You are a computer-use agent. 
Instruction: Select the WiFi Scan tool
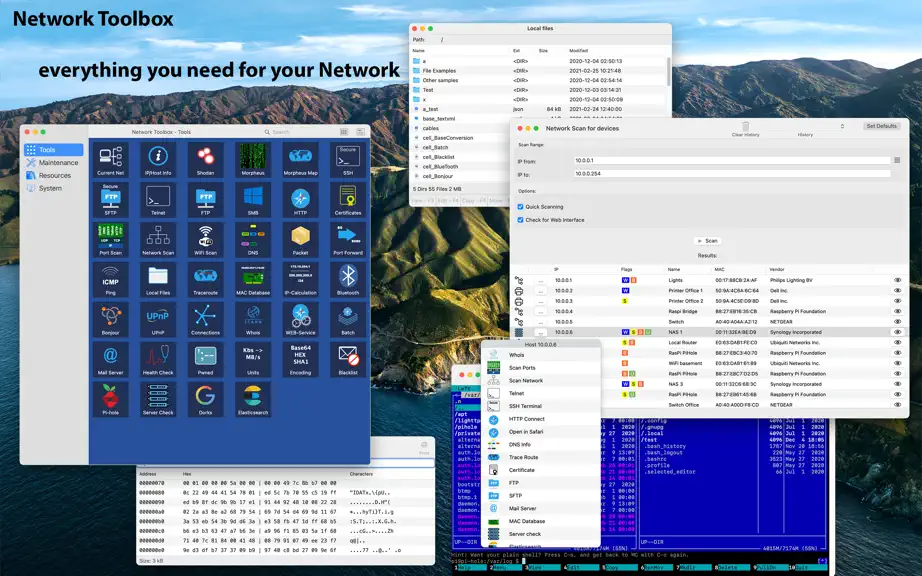205,239
